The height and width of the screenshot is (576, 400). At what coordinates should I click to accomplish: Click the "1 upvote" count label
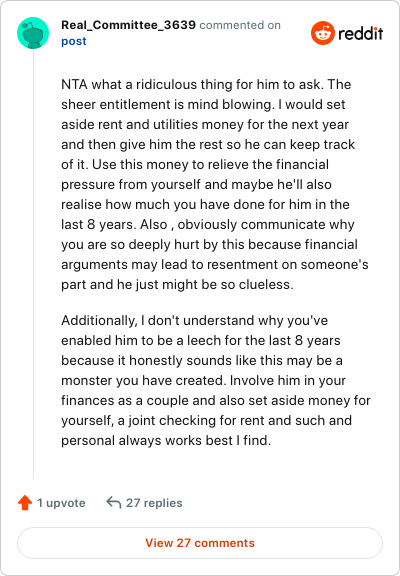(x=61, y=503)
